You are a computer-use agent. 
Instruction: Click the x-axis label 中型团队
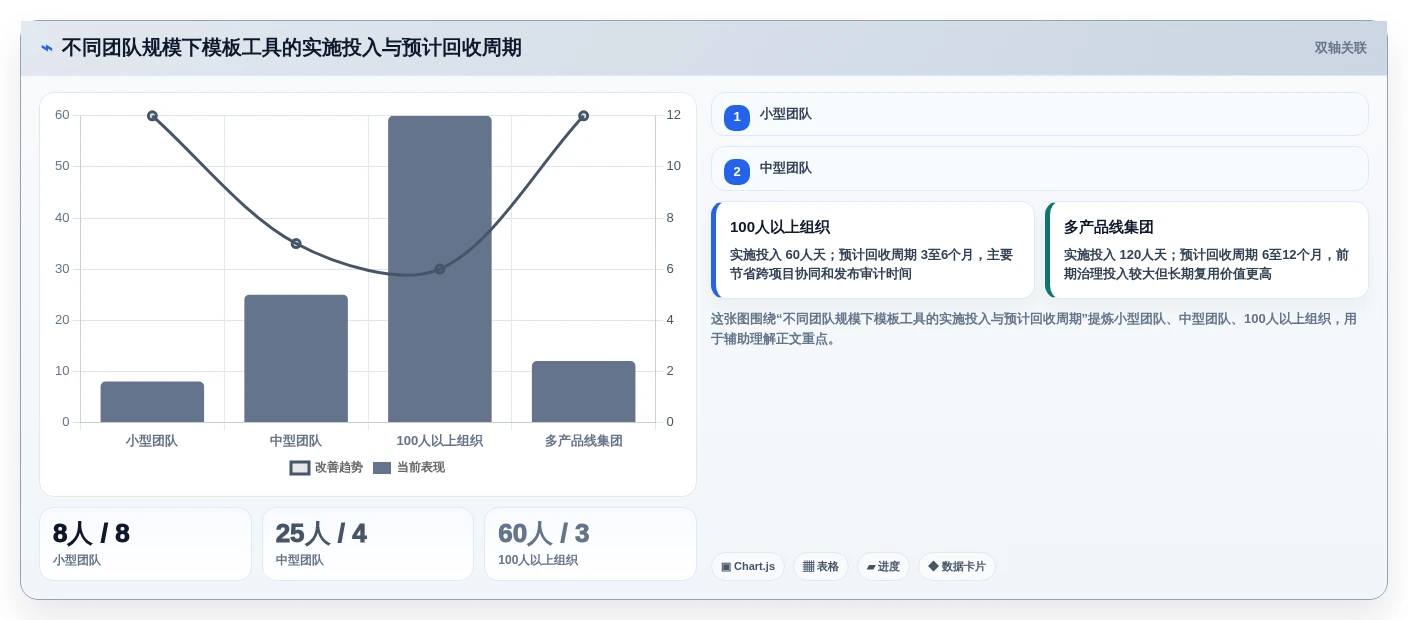(x=296, y=441)
